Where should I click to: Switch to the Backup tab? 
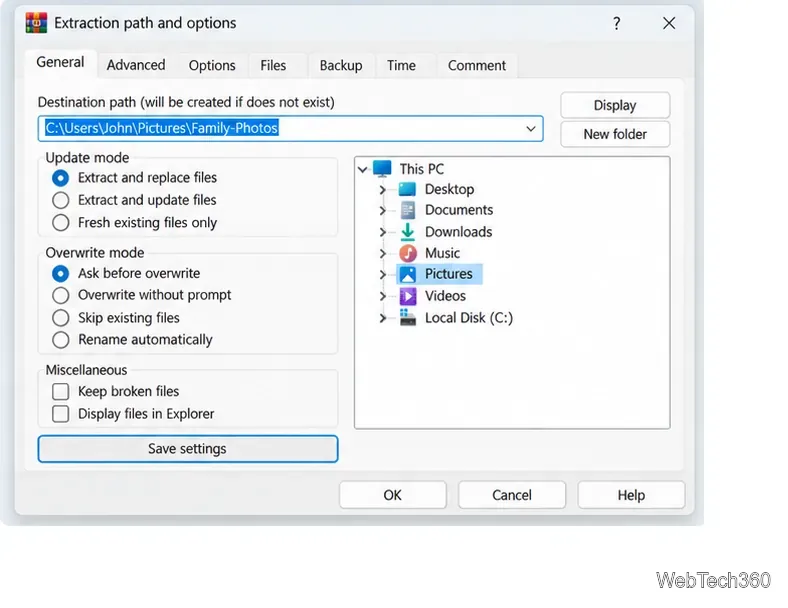click(x=341, y=65)
